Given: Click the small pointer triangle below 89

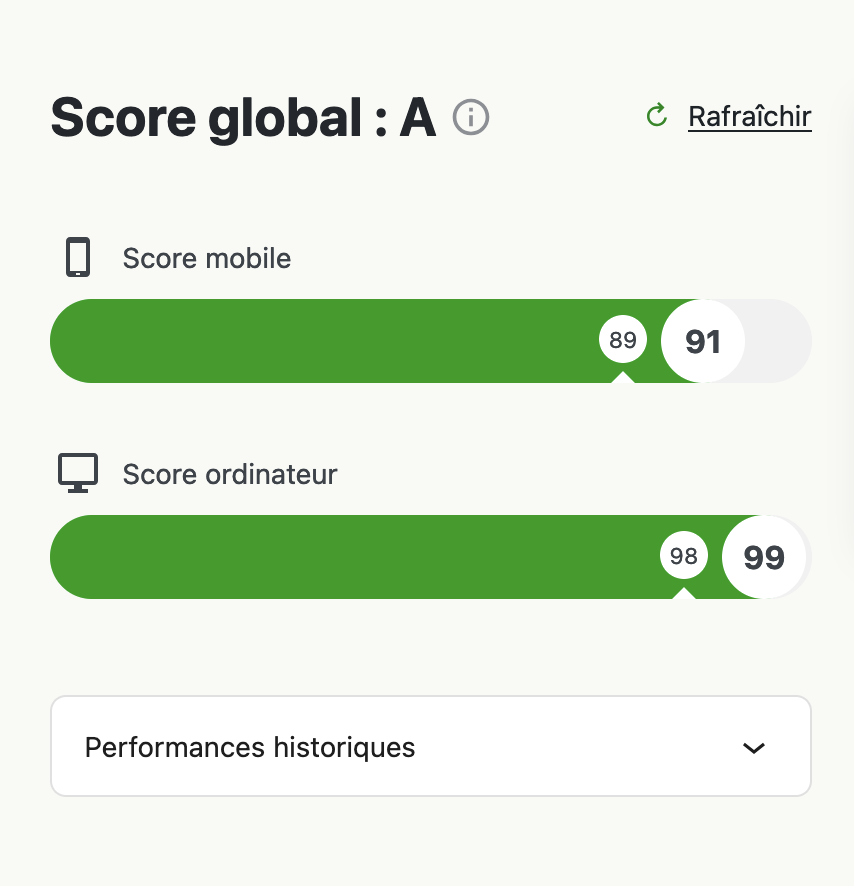Looking at the screenshot, I should point(623,377).
